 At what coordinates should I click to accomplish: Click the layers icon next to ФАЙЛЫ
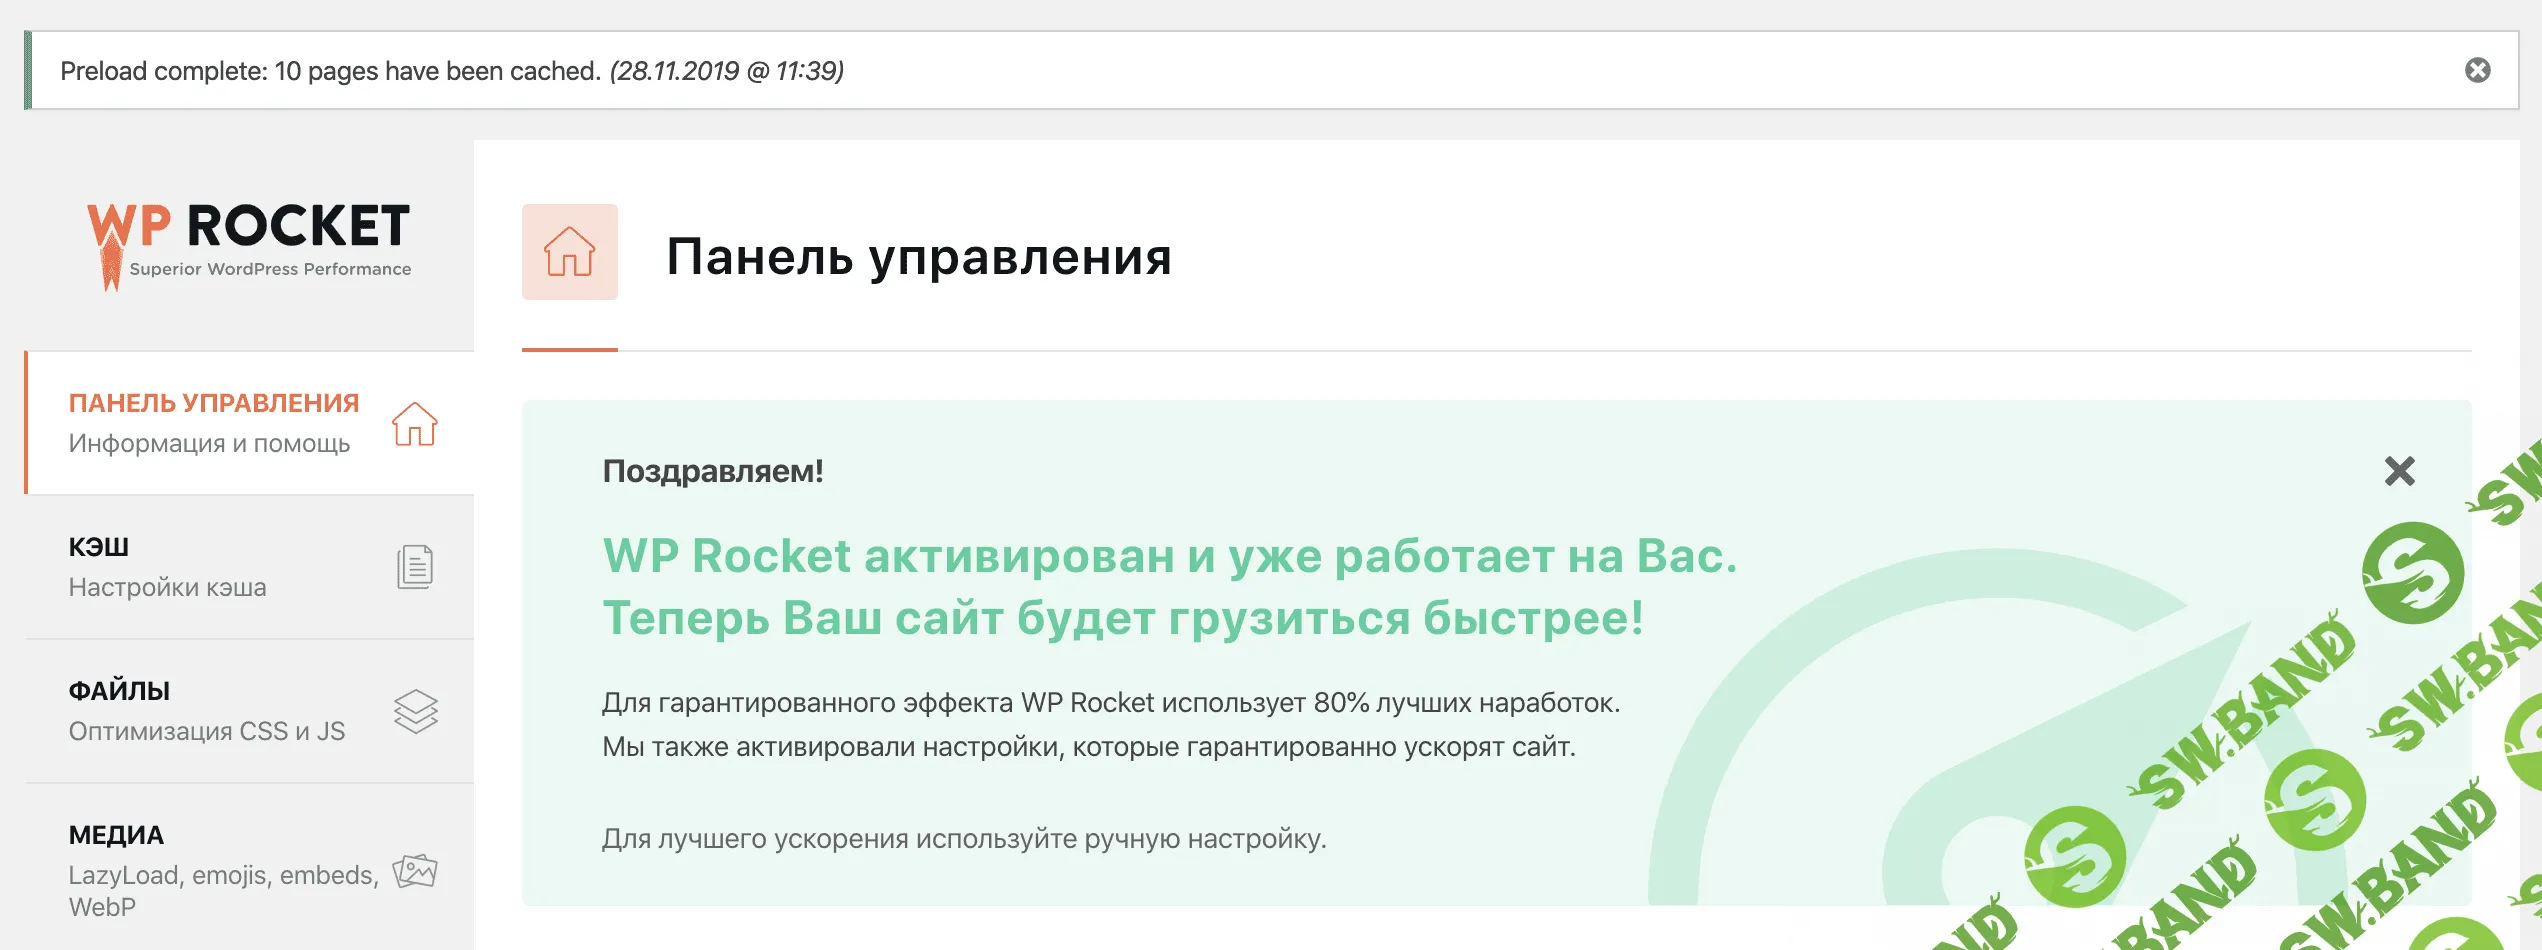(415, 711)
